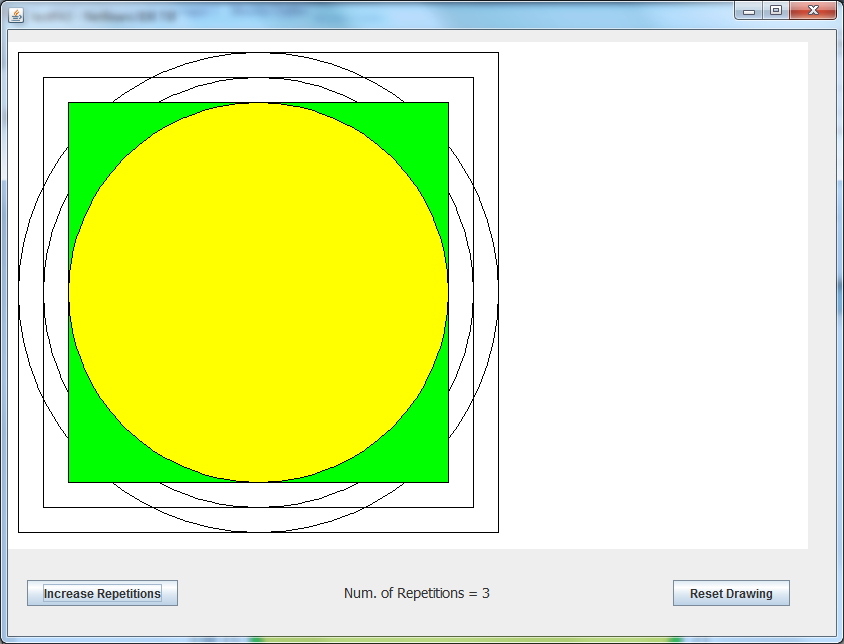Maximize the drawing window
Viewport: 844px width, 644px height.
pyautogui.click(x=775, y=10)
